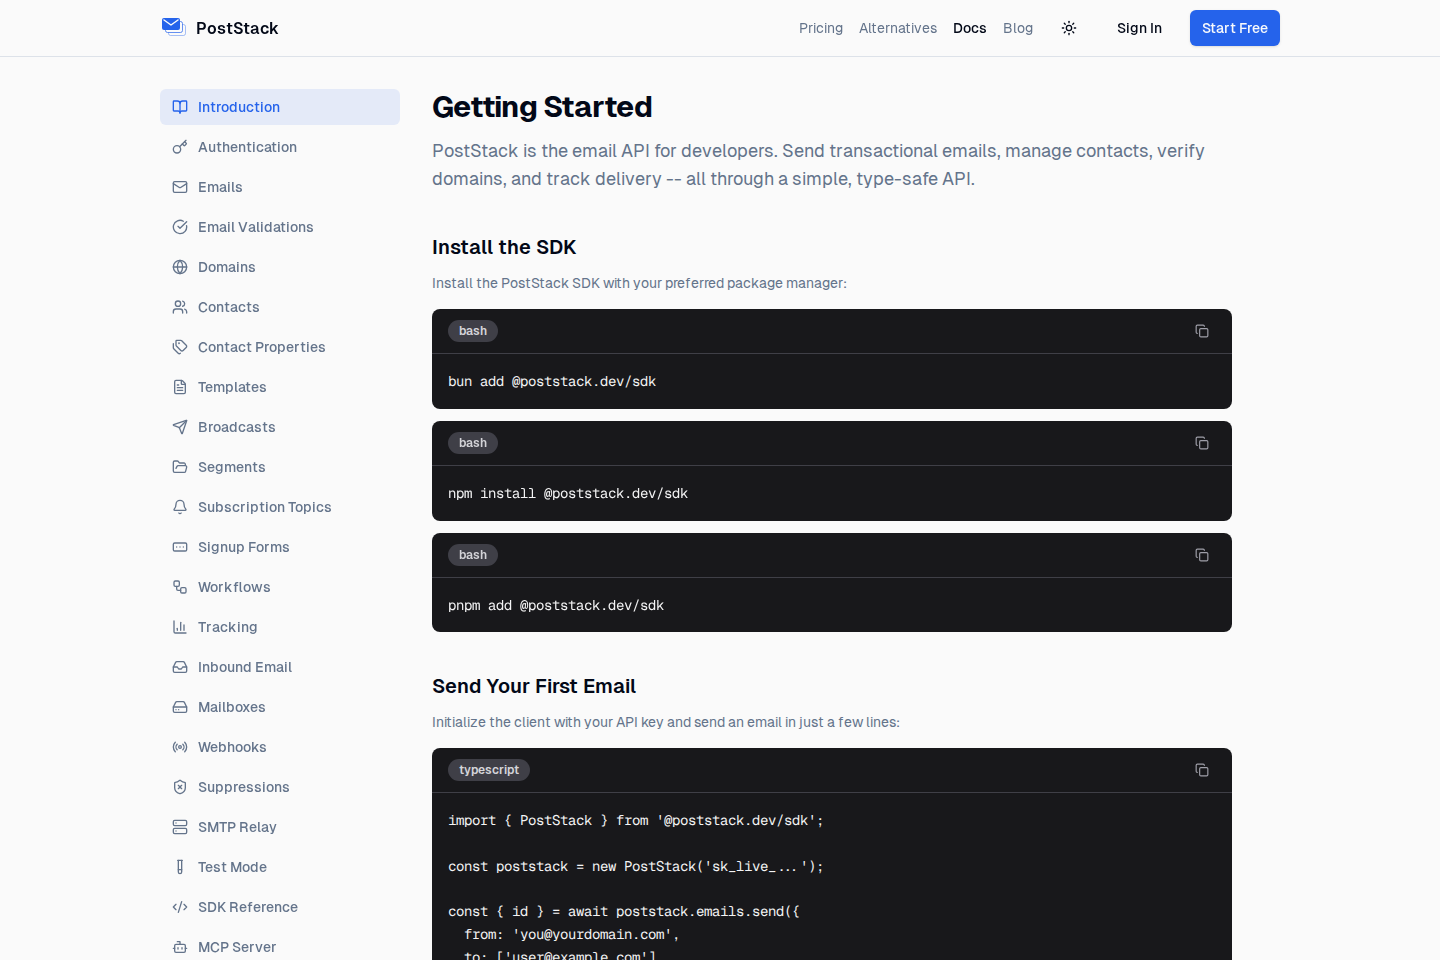Click the Templates document icon
The image size is (1440, 960).
coord(180,387)
